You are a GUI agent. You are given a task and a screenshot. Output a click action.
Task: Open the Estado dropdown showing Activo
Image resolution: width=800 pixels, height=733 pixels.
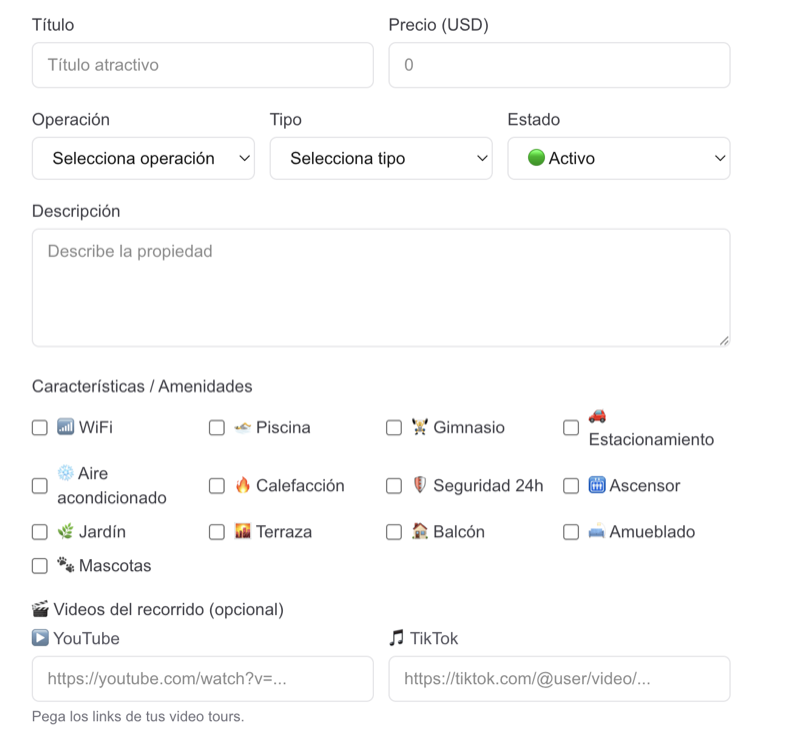click(618, 158)
